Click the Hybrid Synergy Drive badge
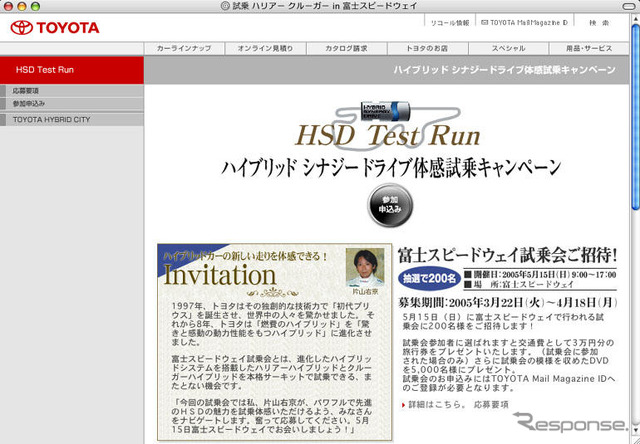640x444 pixels. (x=386, y=111)
